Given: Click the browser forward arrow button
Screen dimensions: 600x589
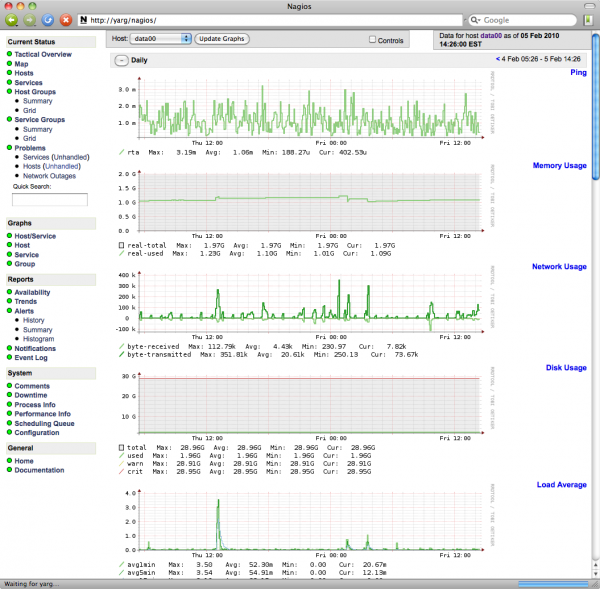Looking at the screenshot, I should [x=29, y=19].
